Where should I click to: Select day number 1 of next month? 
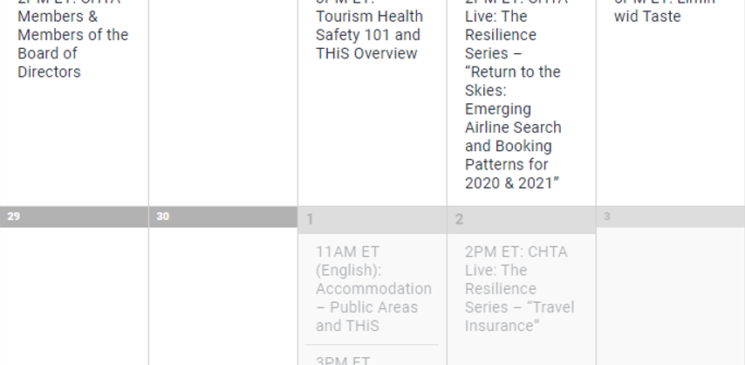310,220
